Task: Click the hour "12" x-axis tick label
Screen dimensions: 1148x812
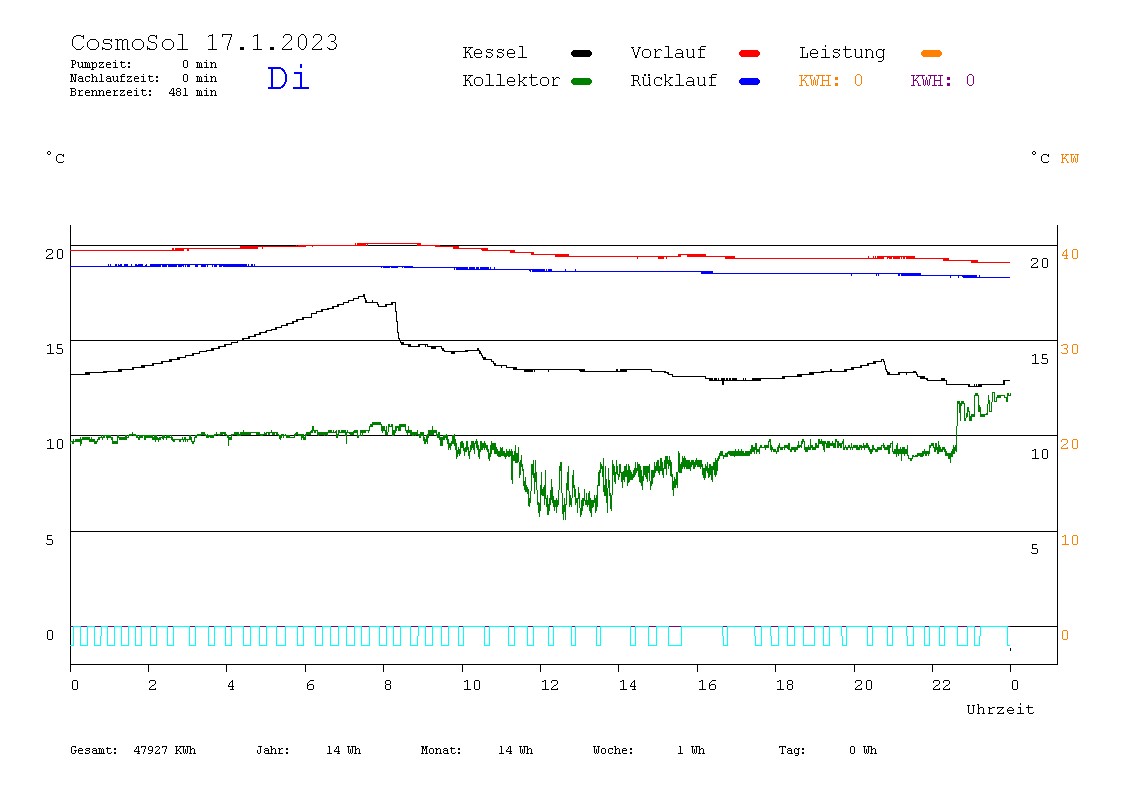Action: coord(550,685)
